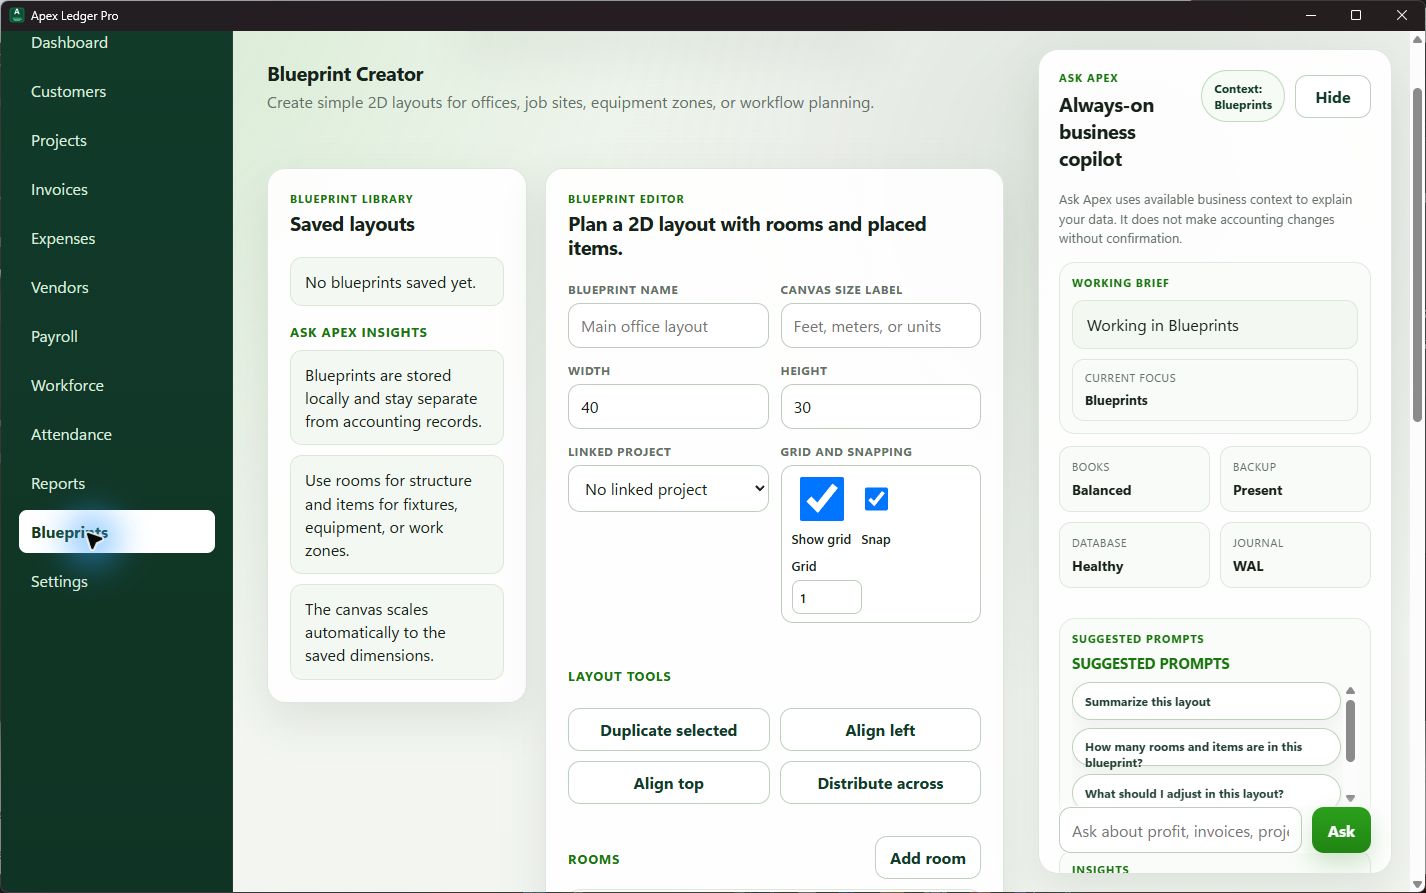Screen dimensions: 1426x893
Task: Focus the Ask Apex question input
Action: point(1180,831)
